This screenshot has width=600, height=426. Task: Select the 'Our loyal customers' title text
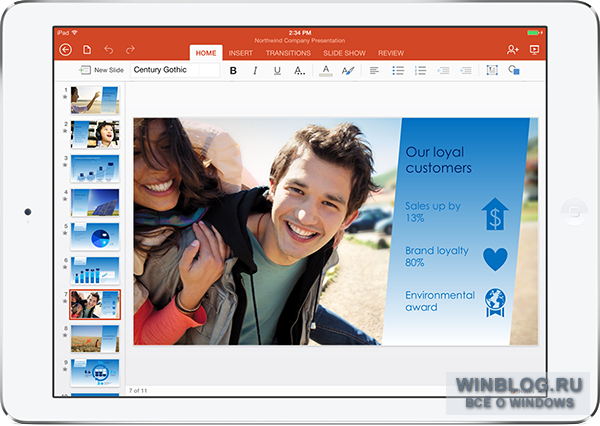(439, 160)
